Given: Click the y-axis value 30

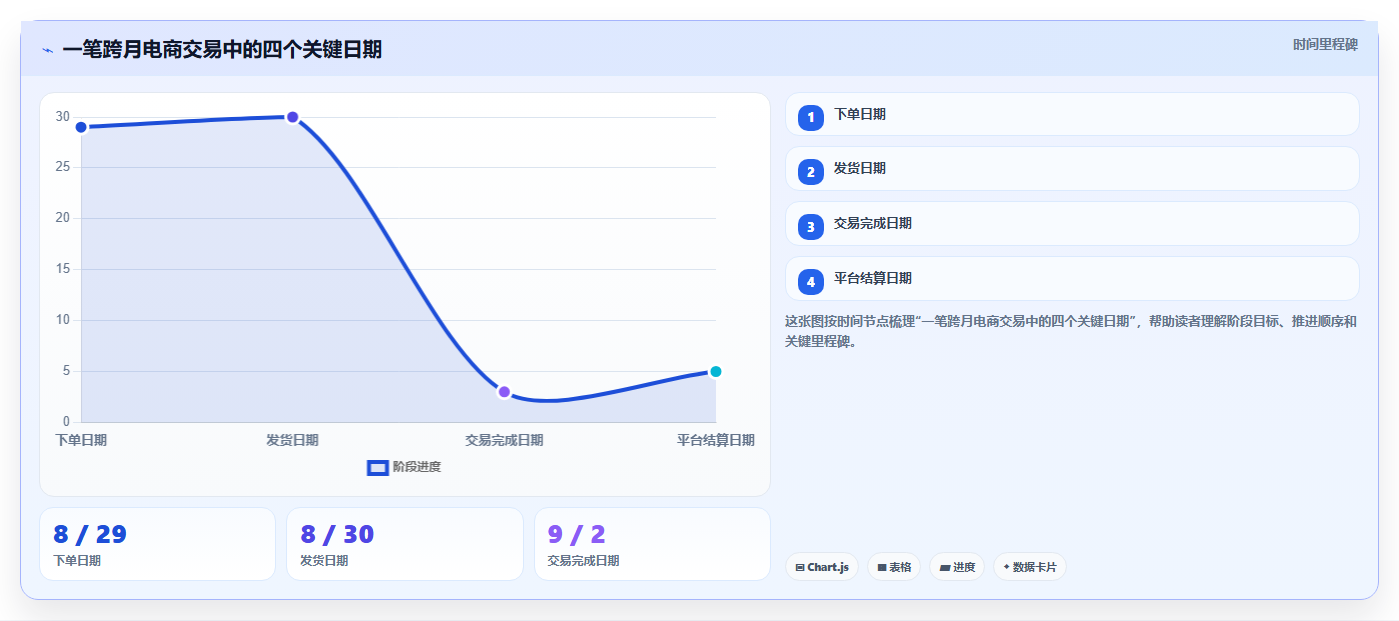Looking at the screenshot, I should pyautogui.click(x=63, y=117).
